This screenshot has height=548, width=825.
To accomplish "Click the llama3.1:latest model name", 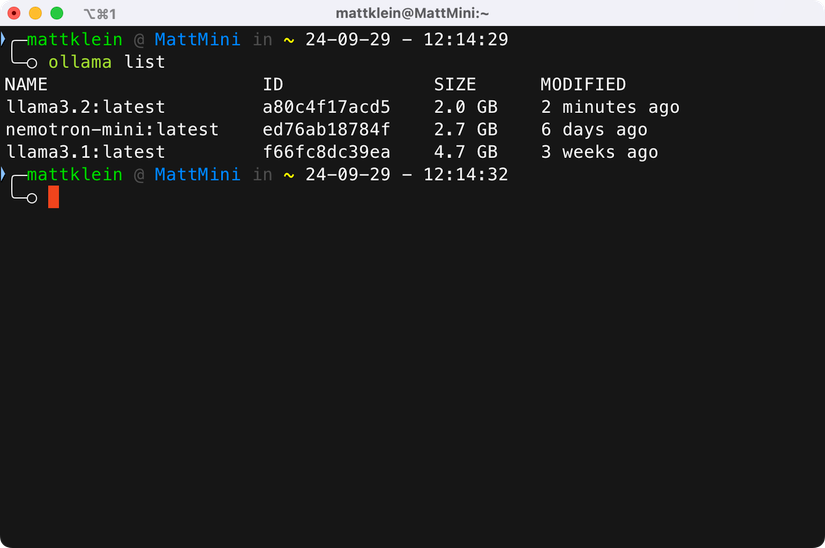I will click(x=86, y=152).
